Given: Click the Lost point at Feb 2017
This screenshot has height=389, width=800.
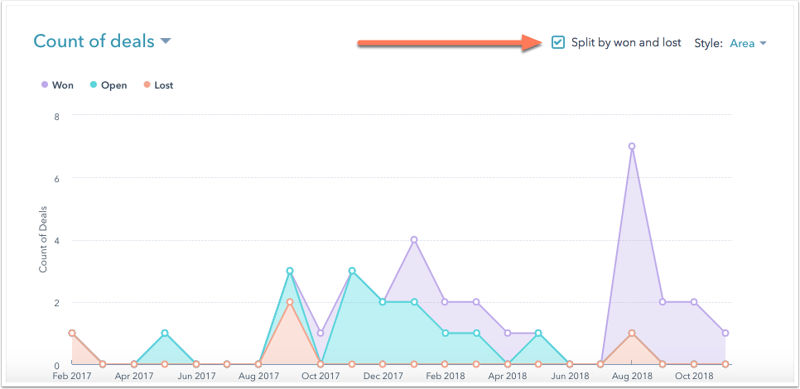Looking at the screenshot, I should point(72,333).
